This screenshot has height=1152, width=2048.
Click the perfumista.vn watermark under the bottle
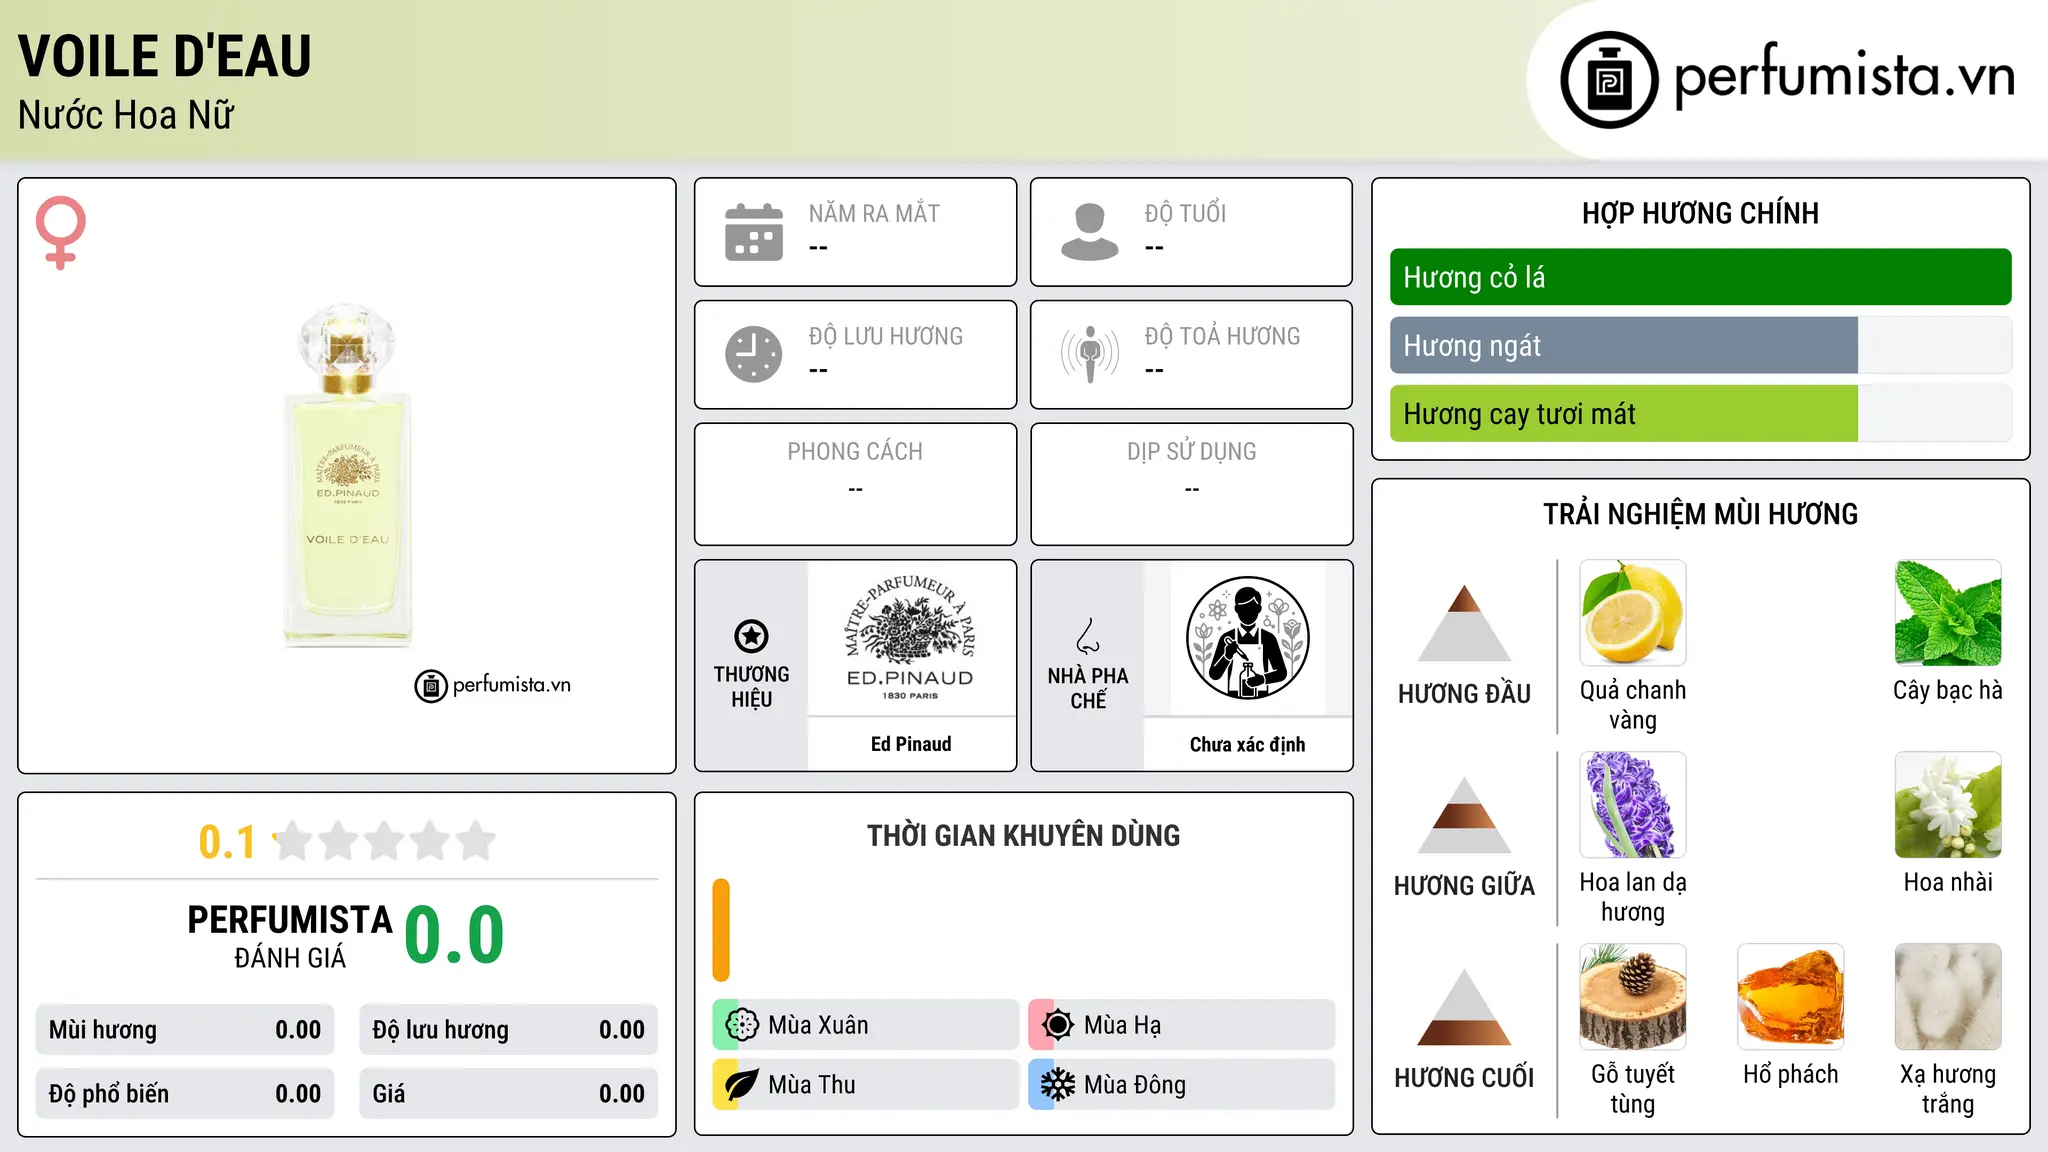tap(493, 686)
